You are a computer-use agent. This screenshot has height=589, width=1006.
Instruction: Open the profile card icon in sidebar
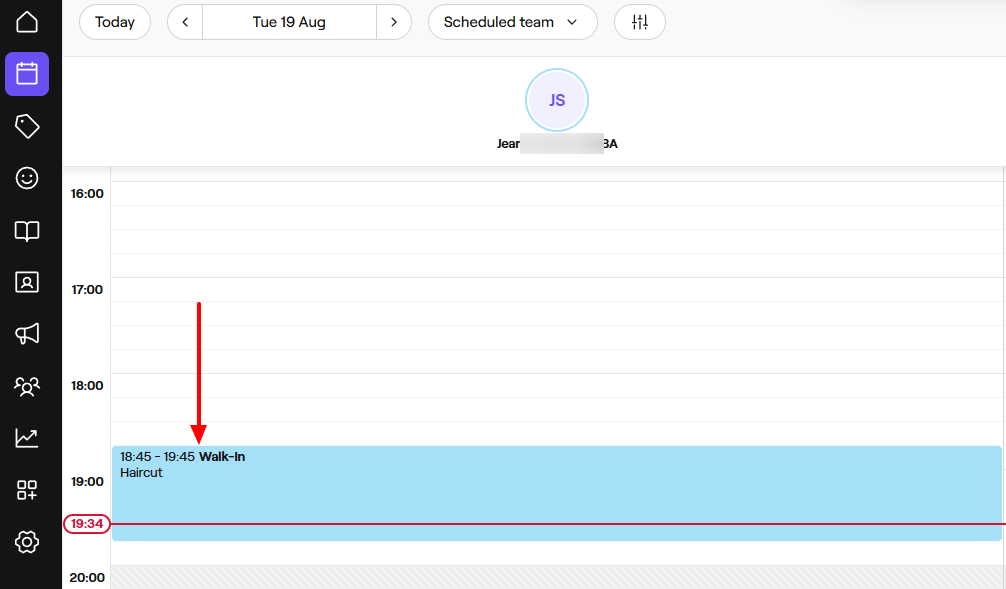[x=27, y=282]
